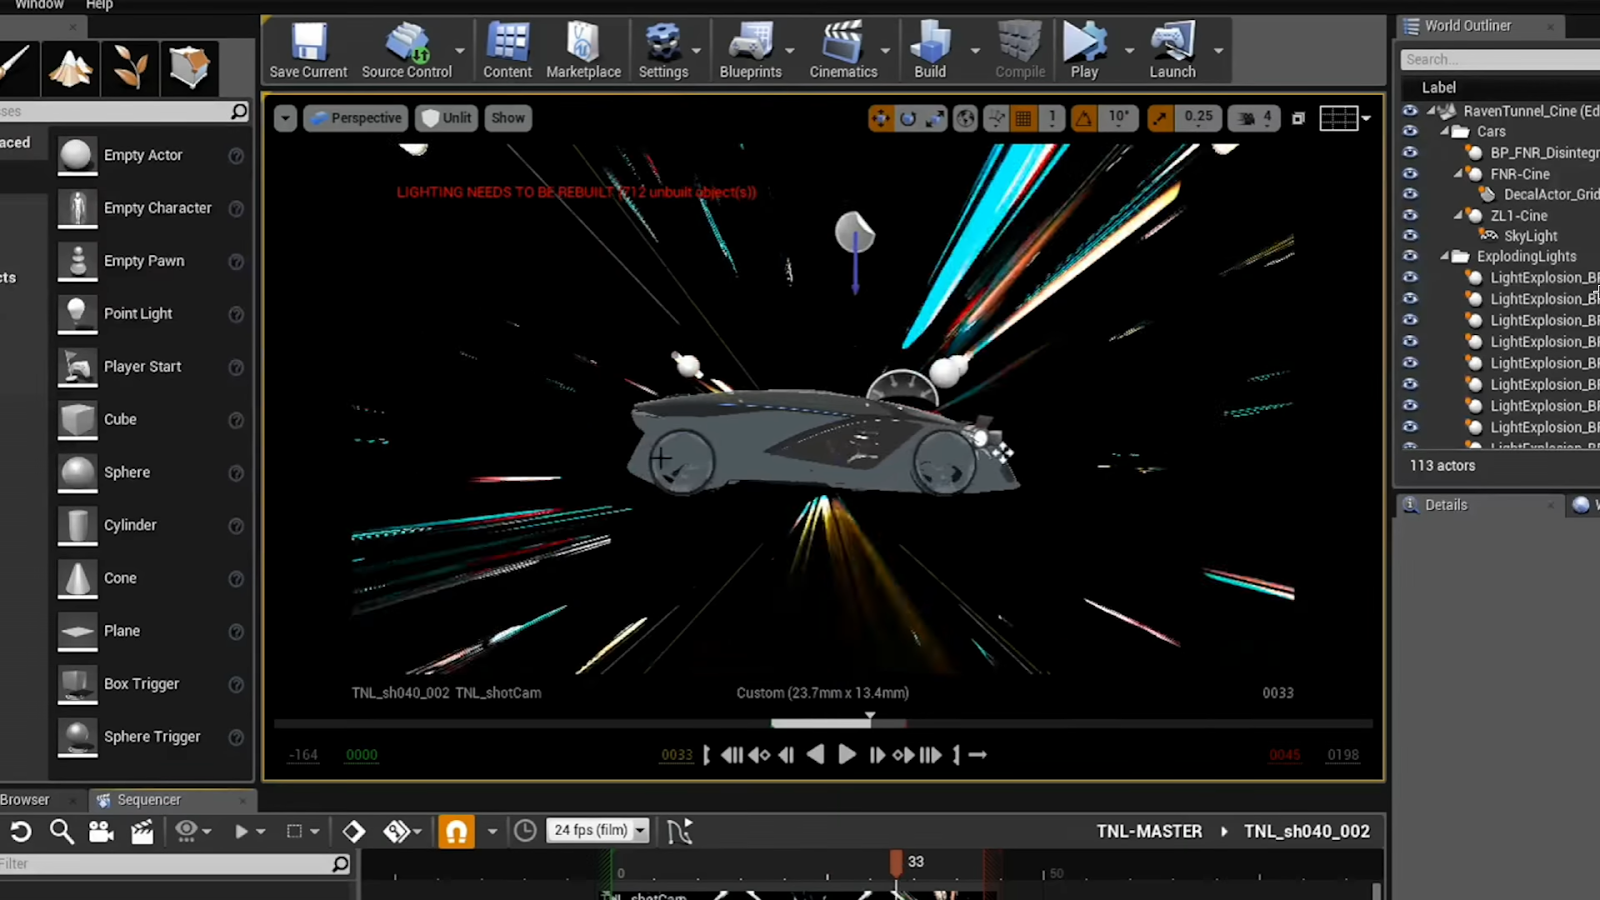Switch to Foliage mode leaf icon
This screenshot has width=1600, height=900.
tap(130, 68)
